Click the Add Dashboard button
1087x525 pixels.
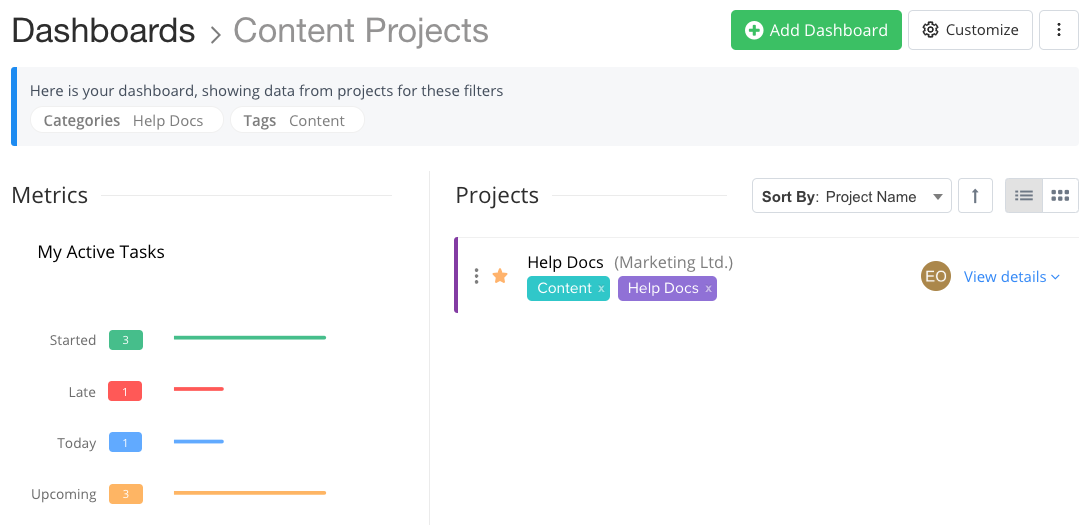pyautogui.click(x=816, y=30)
